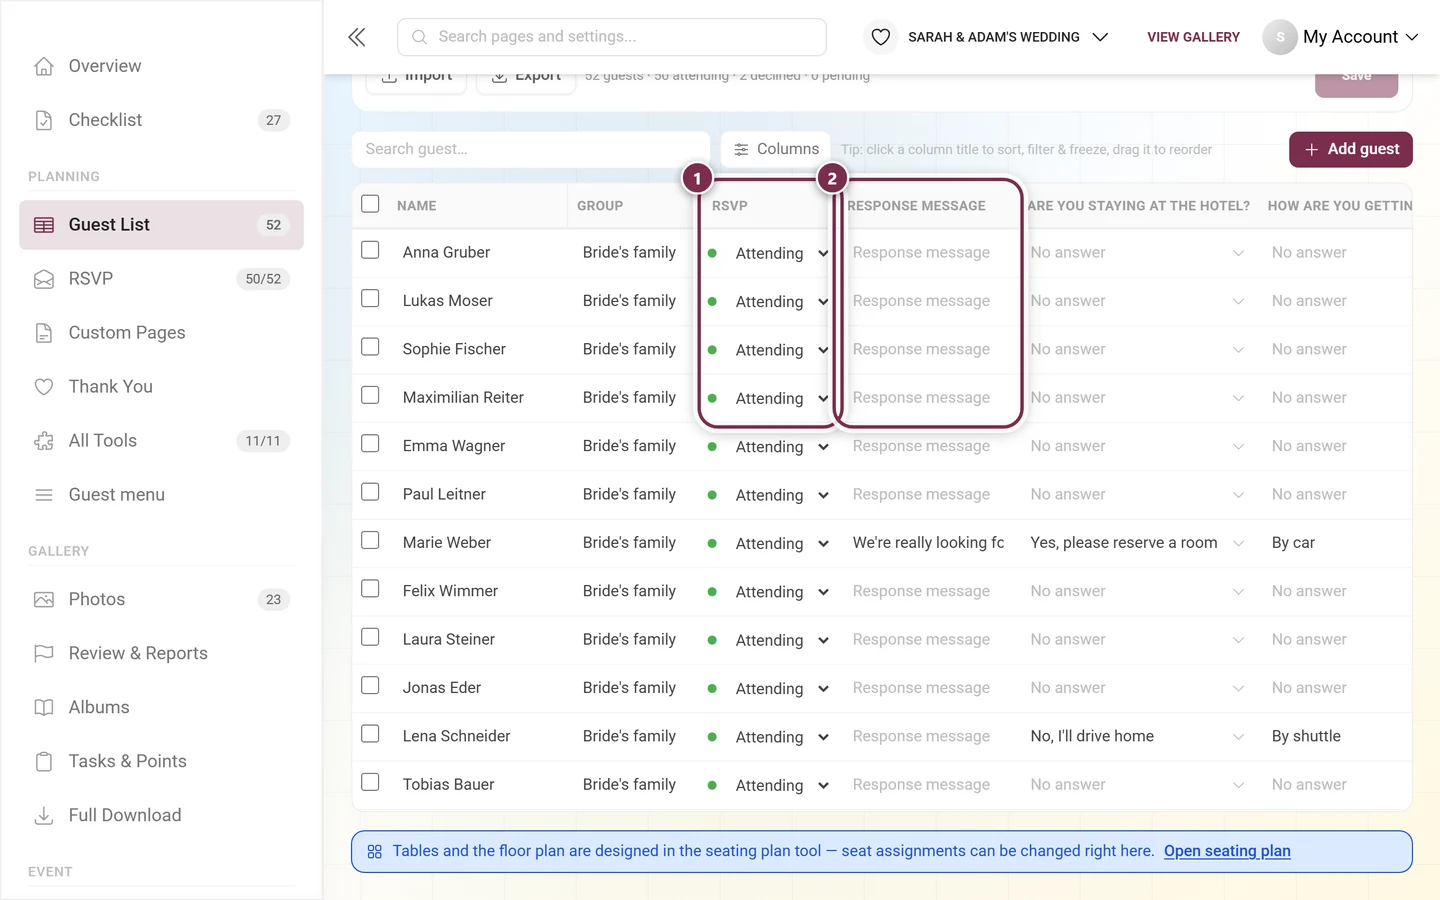1440x900 pixels.
Task: Click the Add guest button
Action: 1351,149
